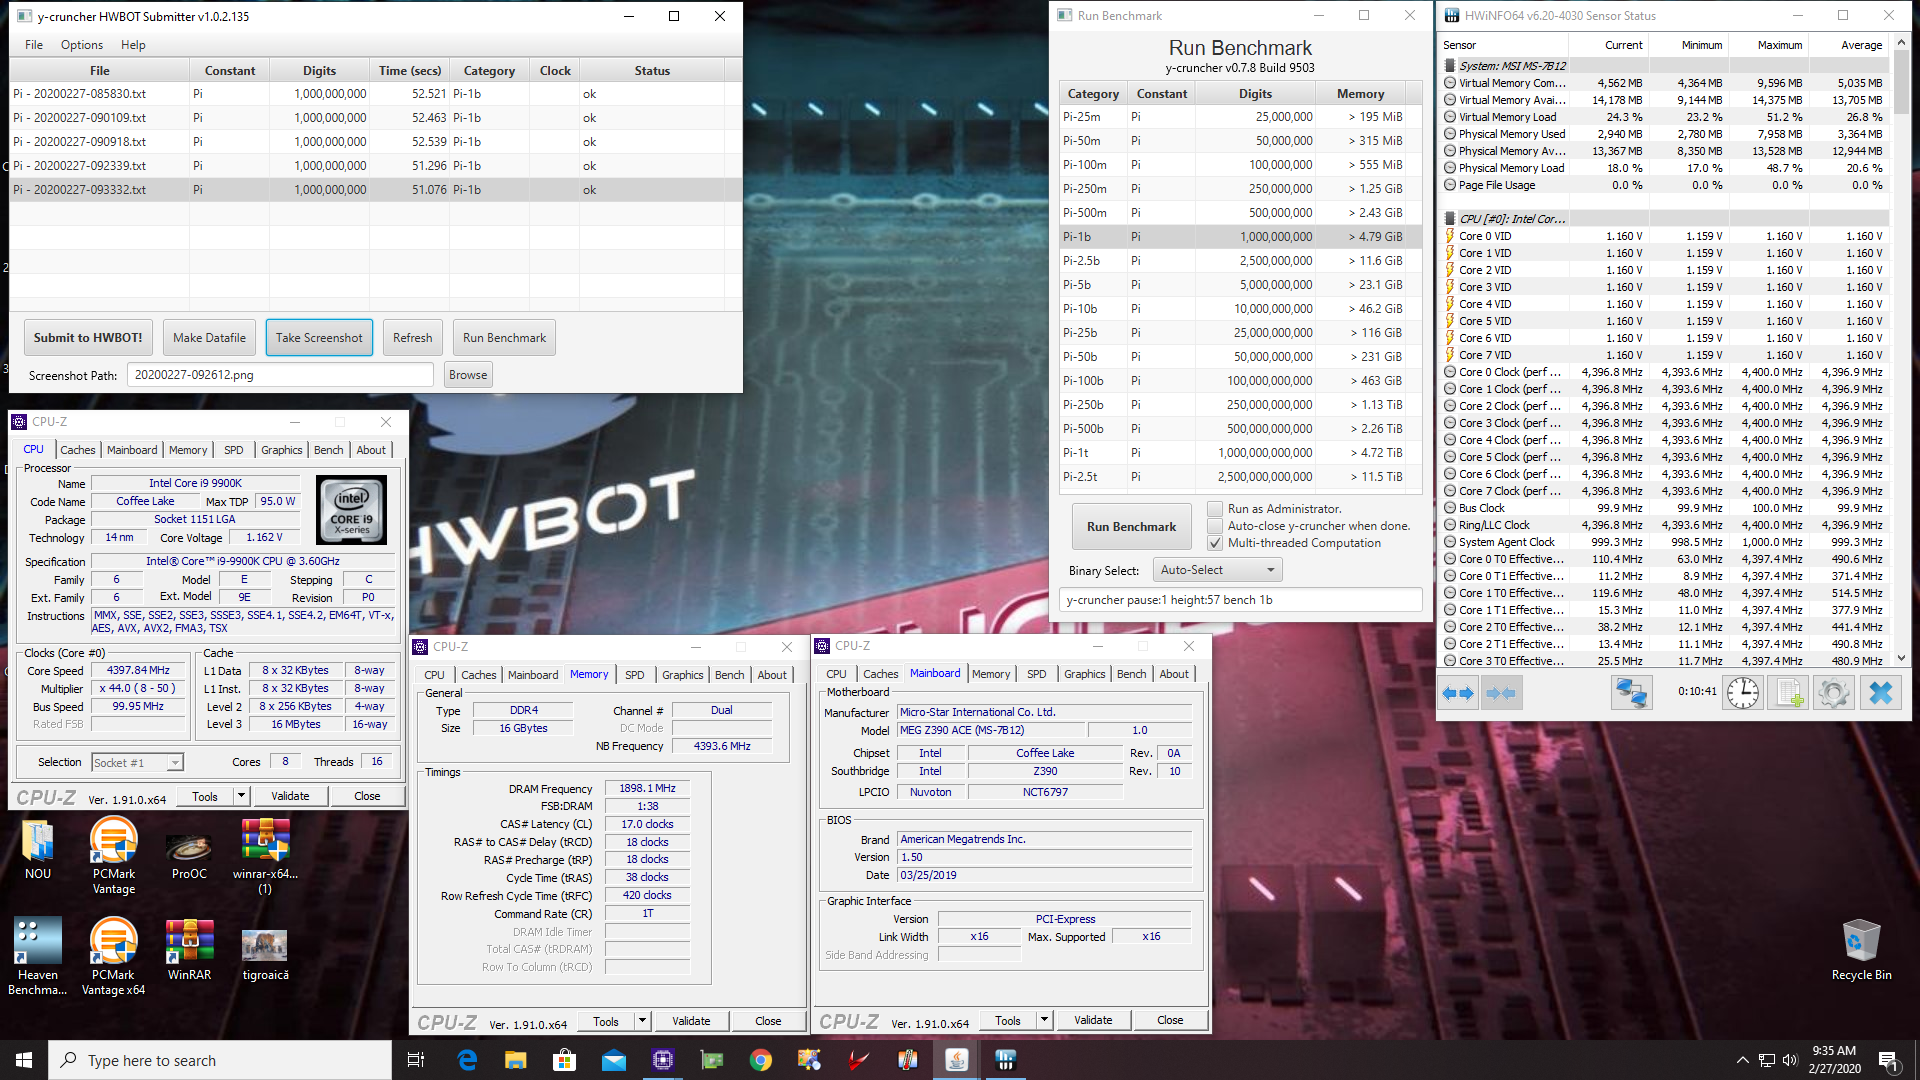Open CPU-Z from the taskbar

click(663, 1060)
